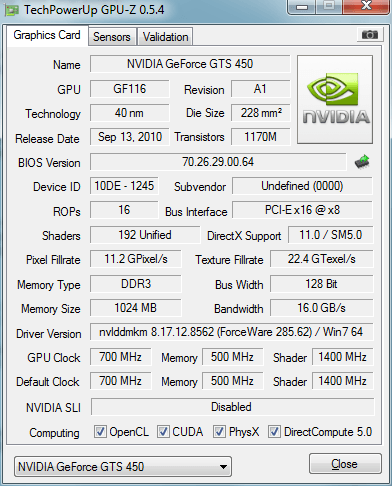The height and width of the screenshot is (486, 392).
Task: Switch to the Sensors tab
Action: pos(112,37)
